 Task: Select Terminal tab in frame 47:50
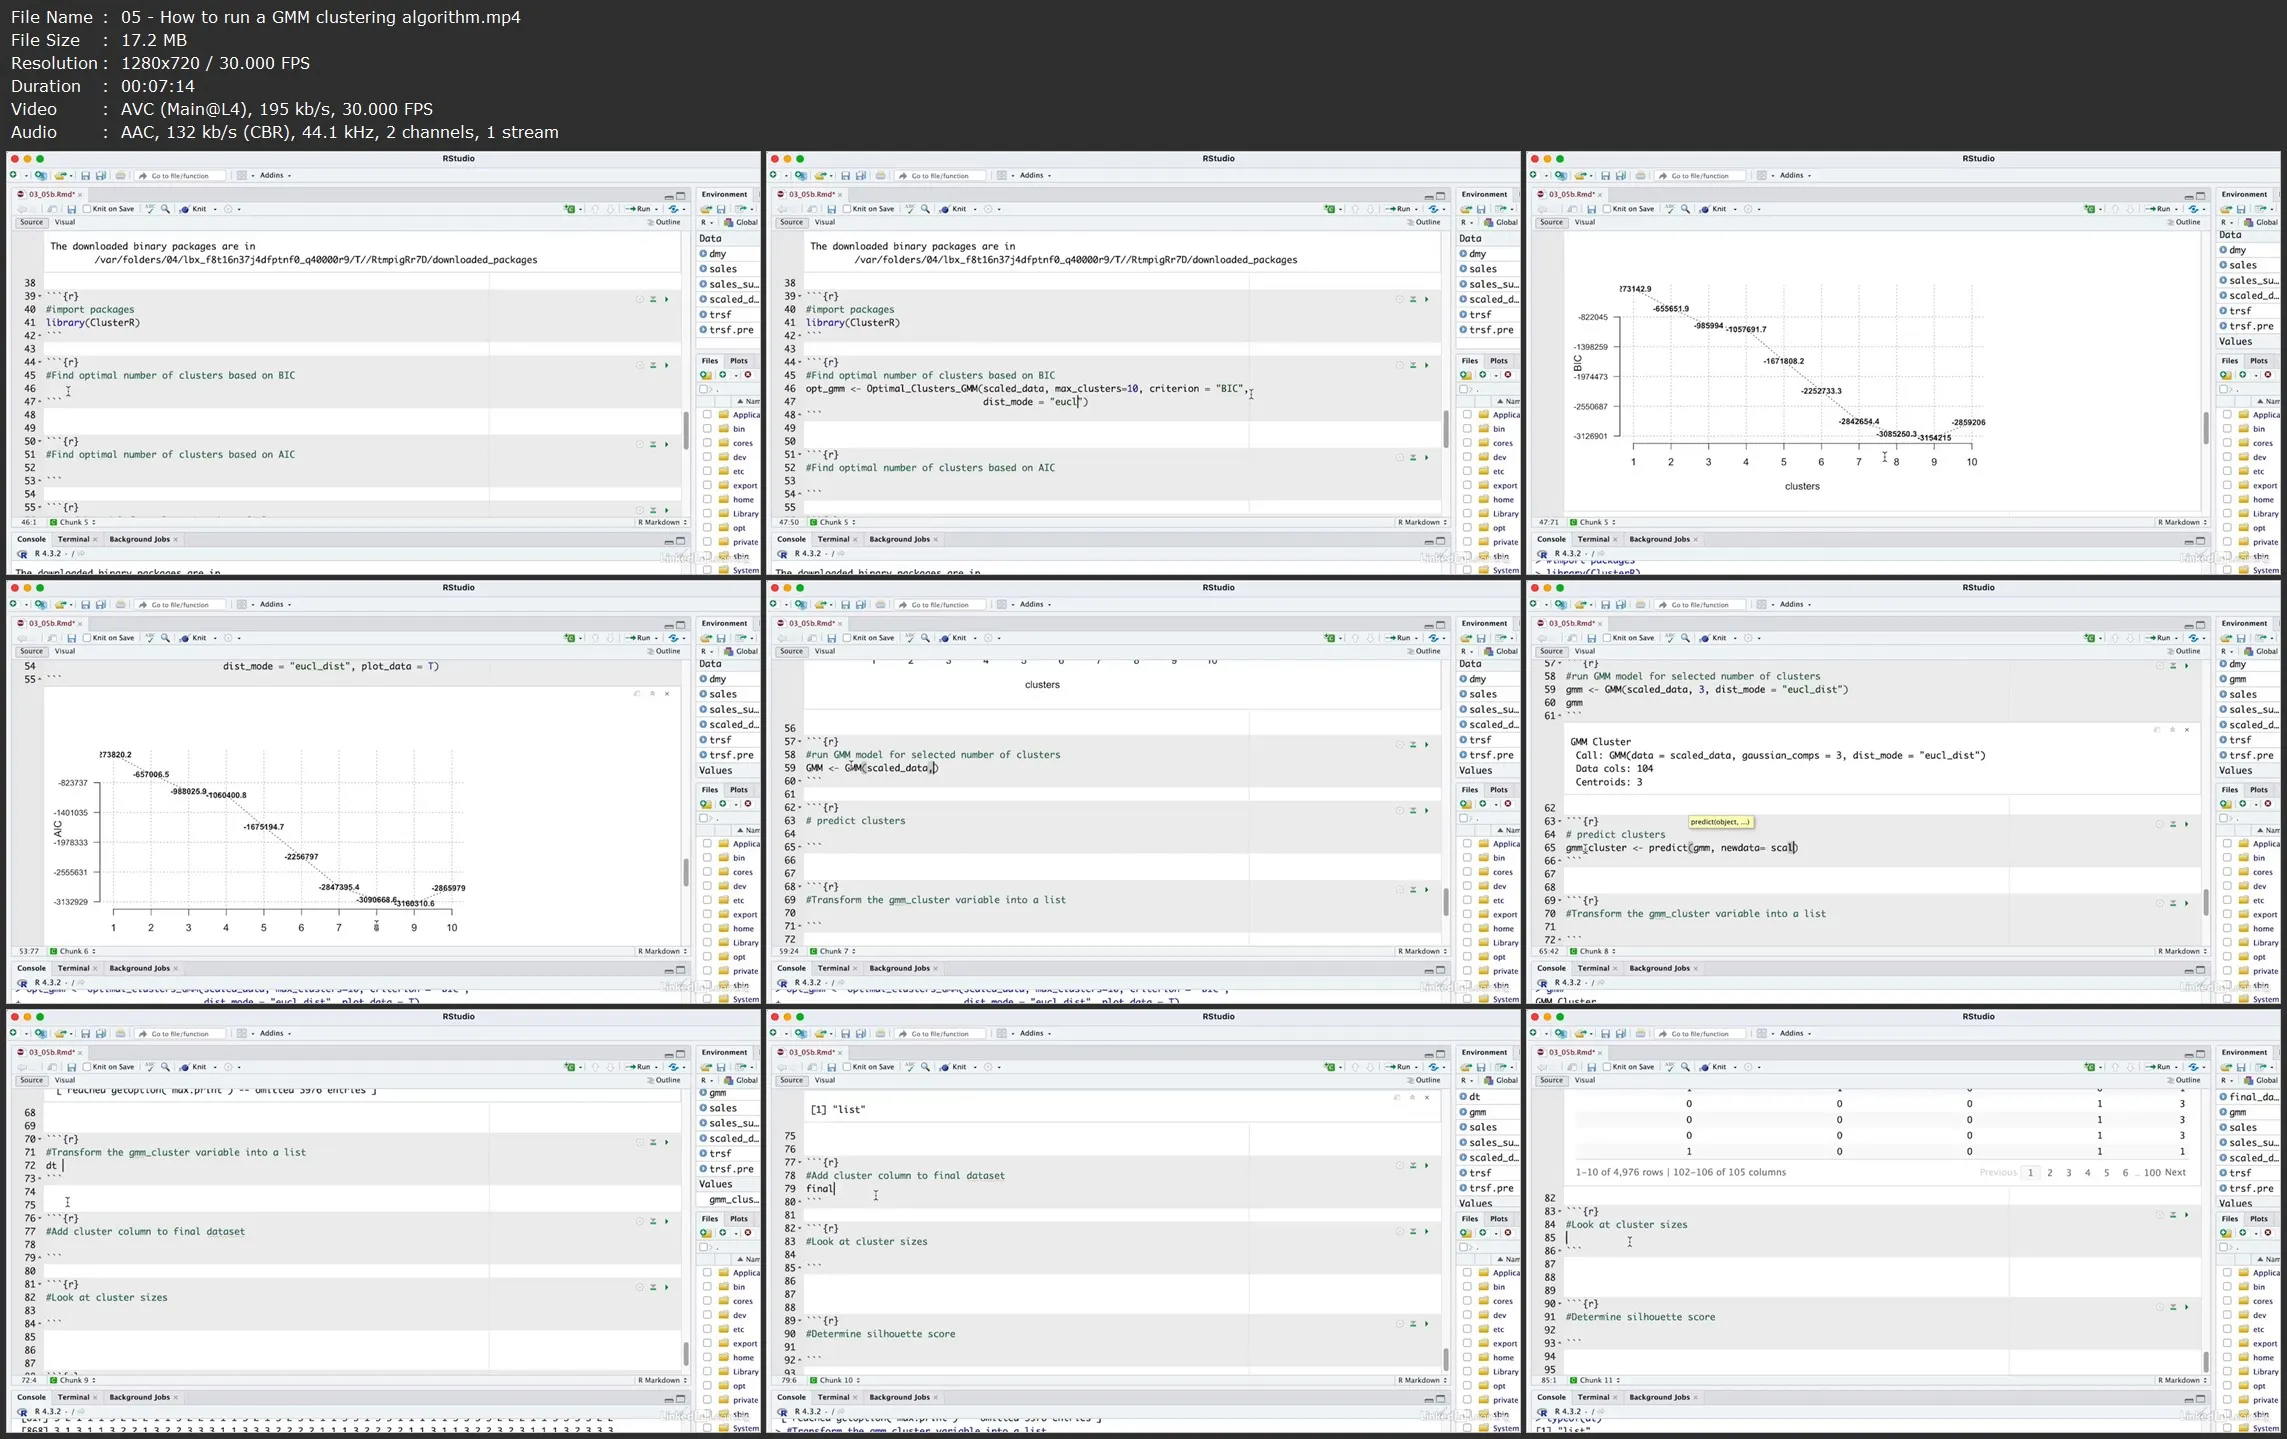click(833, 539)
